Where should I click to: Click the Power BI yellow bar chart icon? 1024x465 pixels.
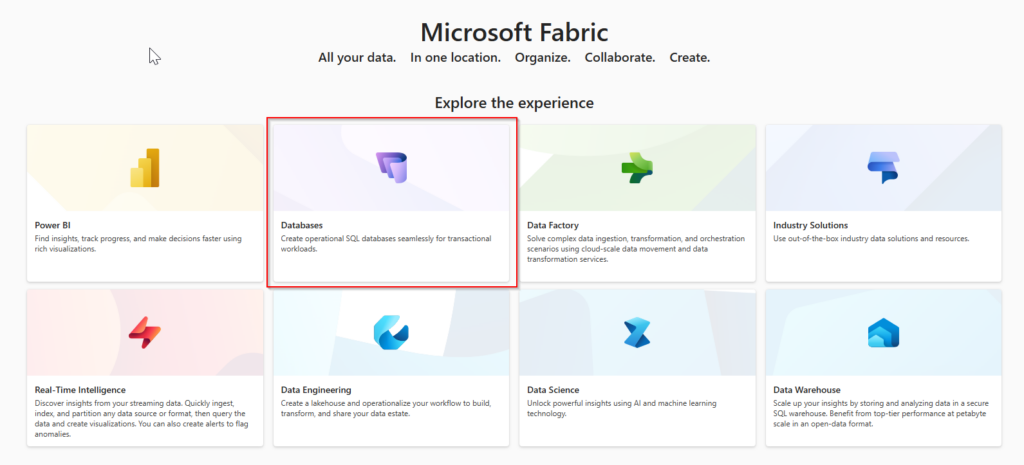(145, 168)
